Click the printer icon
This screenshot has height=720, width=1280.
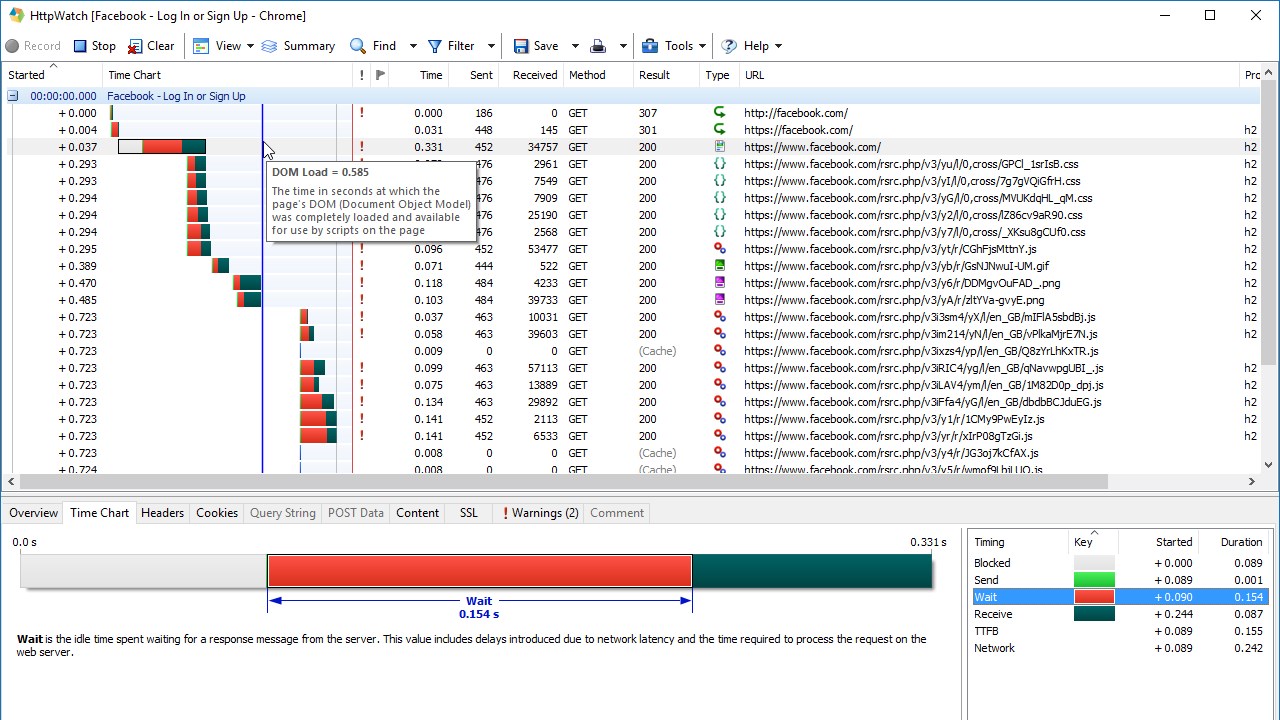coord(598,46)
